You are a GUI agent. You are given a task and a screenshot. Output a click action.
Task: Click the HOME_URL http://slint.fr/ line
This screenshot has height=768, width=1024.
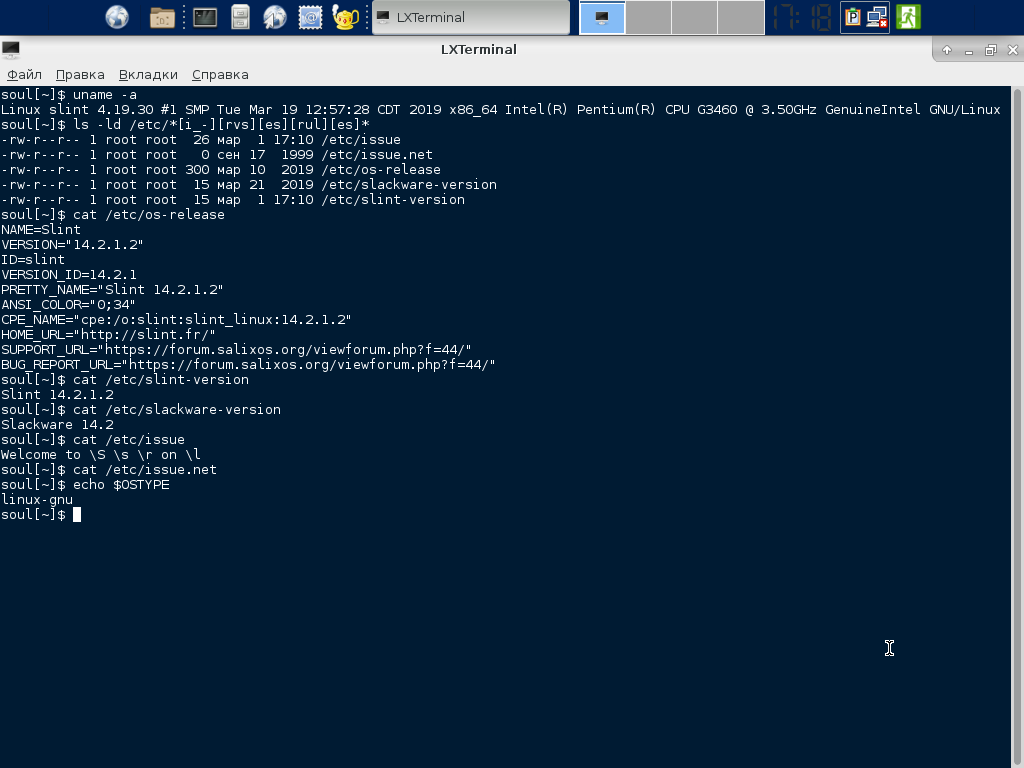pos(108,335)
